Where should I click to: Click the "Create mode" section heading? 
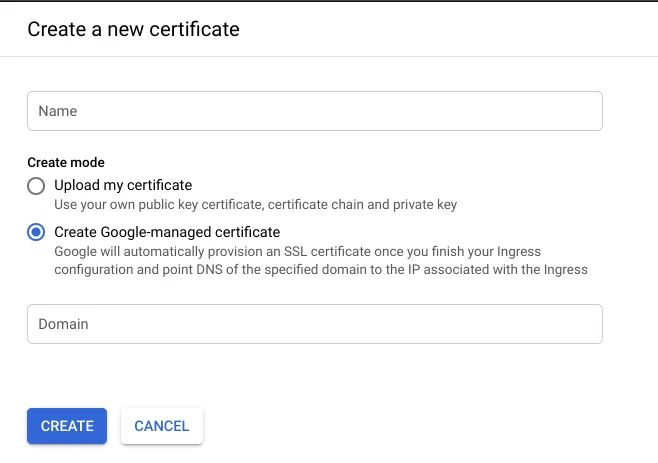pos(66,162)
